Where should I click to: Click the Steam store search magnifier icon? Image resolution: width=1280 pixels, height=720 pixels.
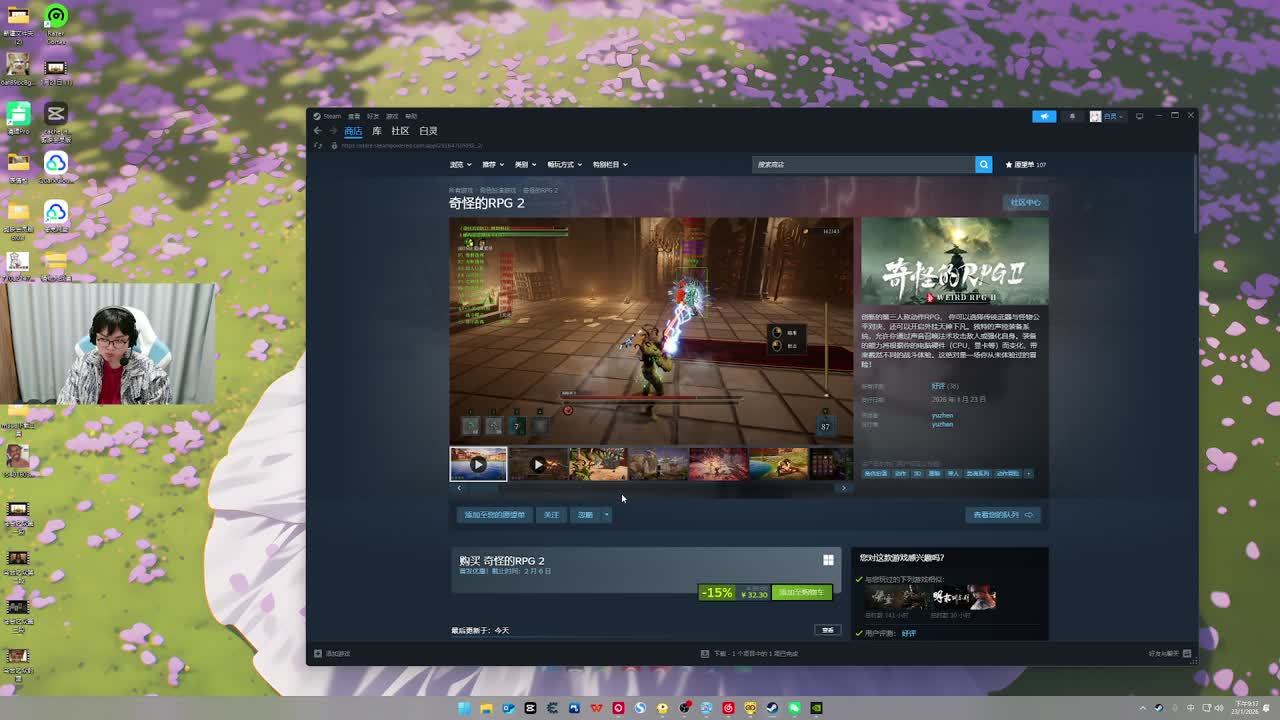point(983,164)
